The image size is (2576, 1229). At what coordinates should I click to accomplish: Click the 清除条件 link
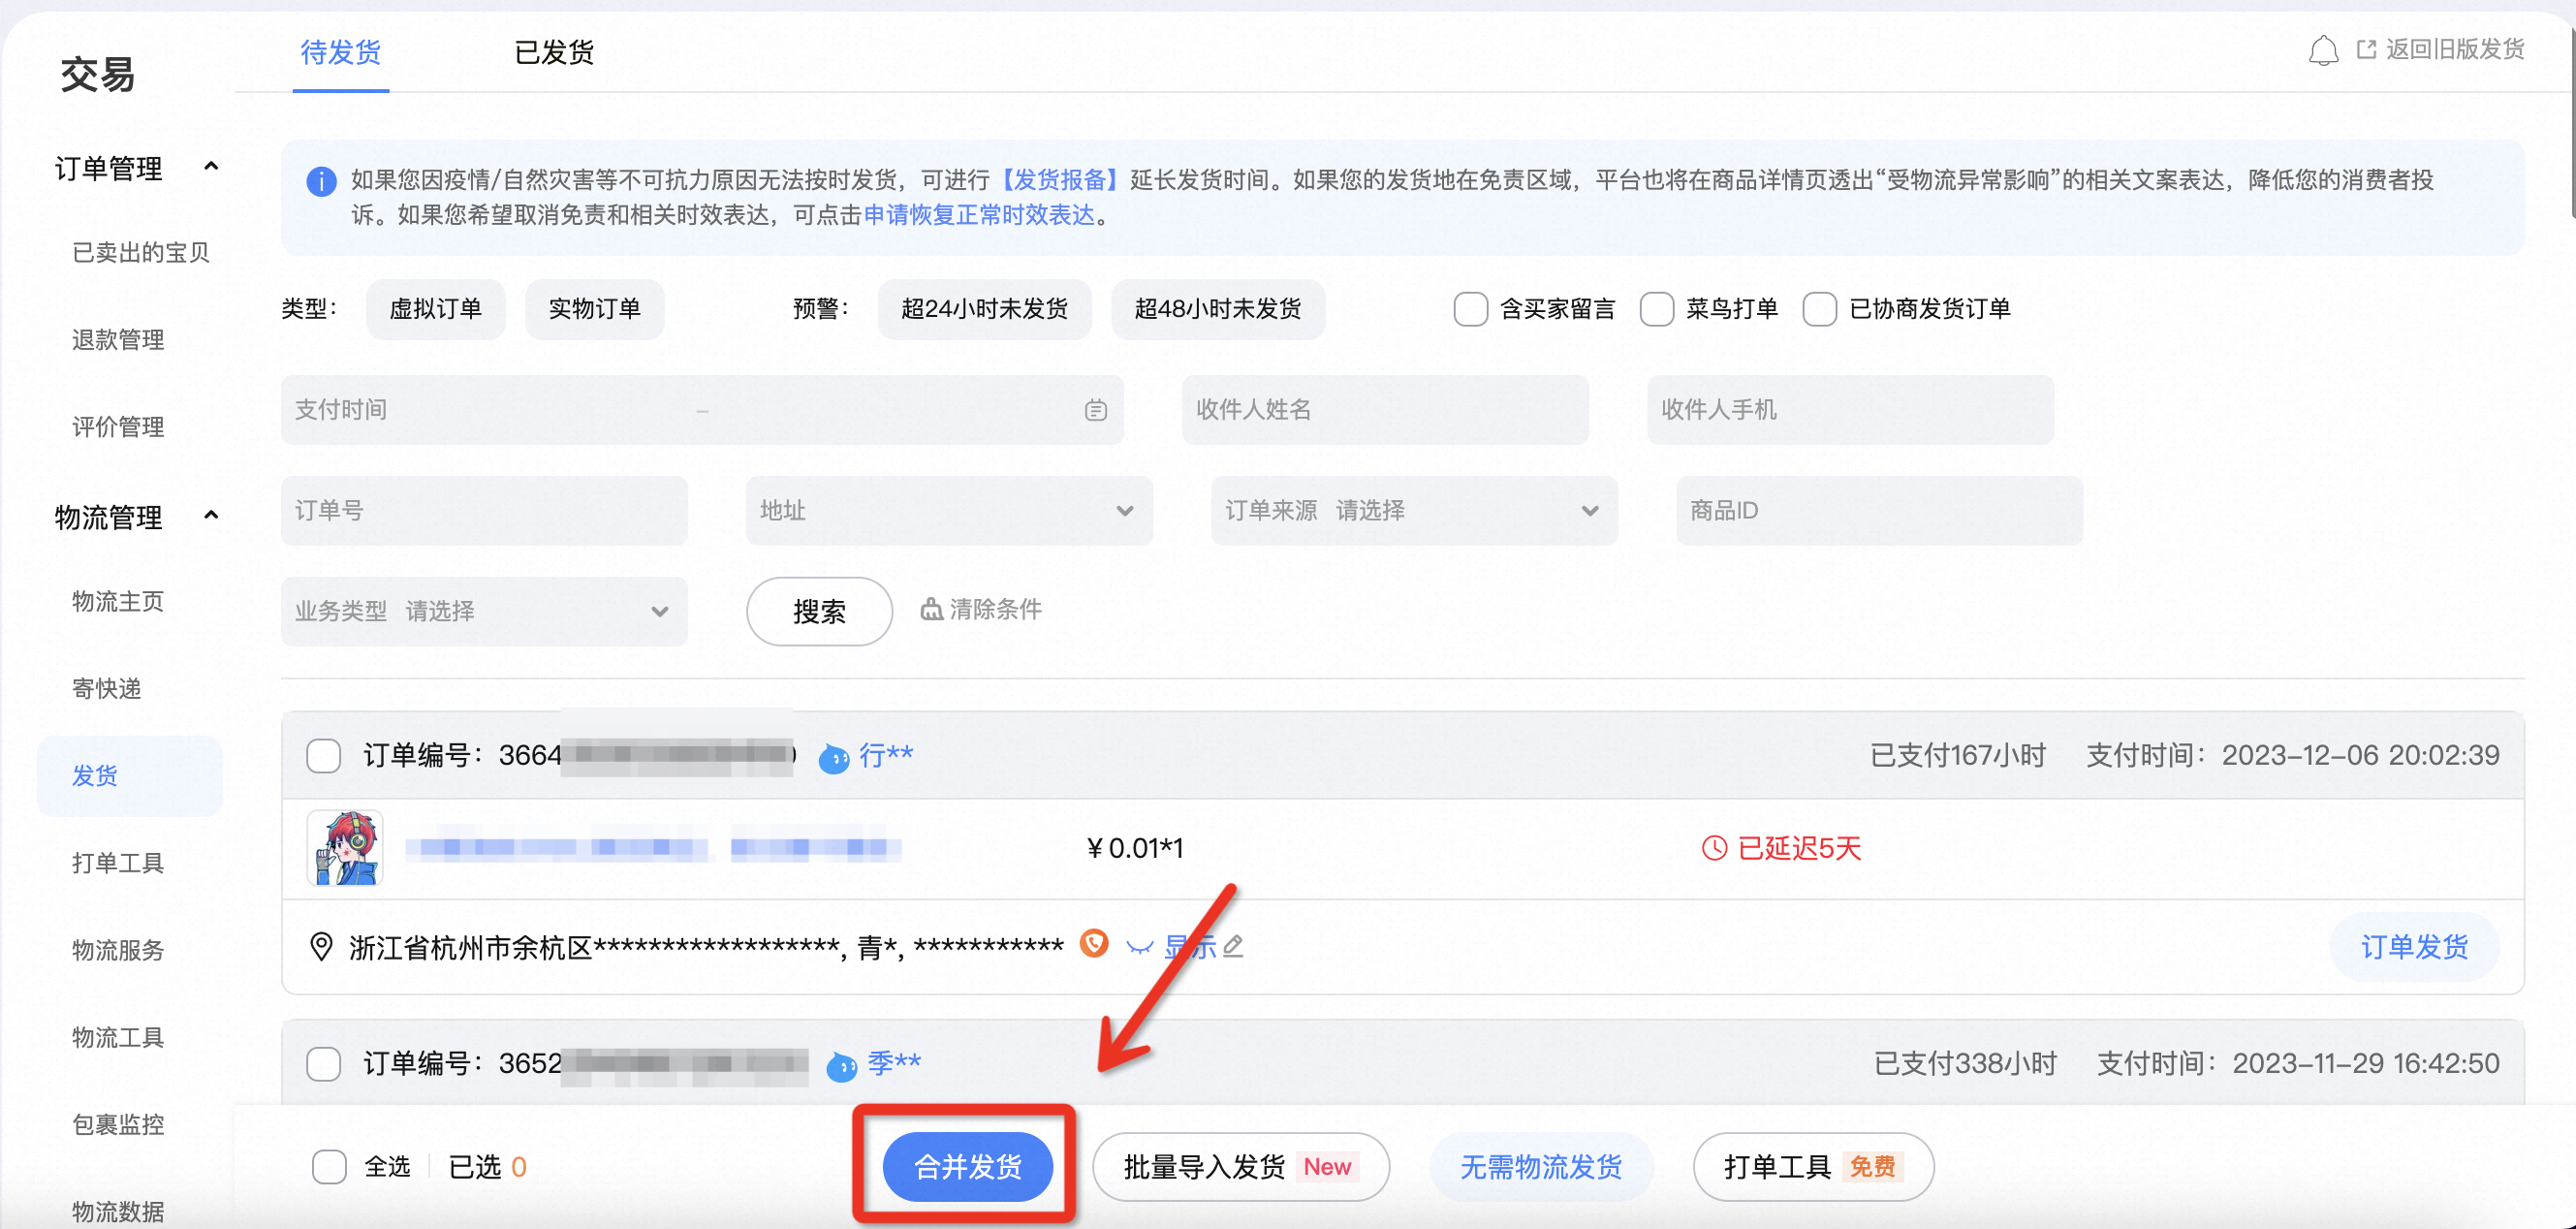[x=981, y=609]
